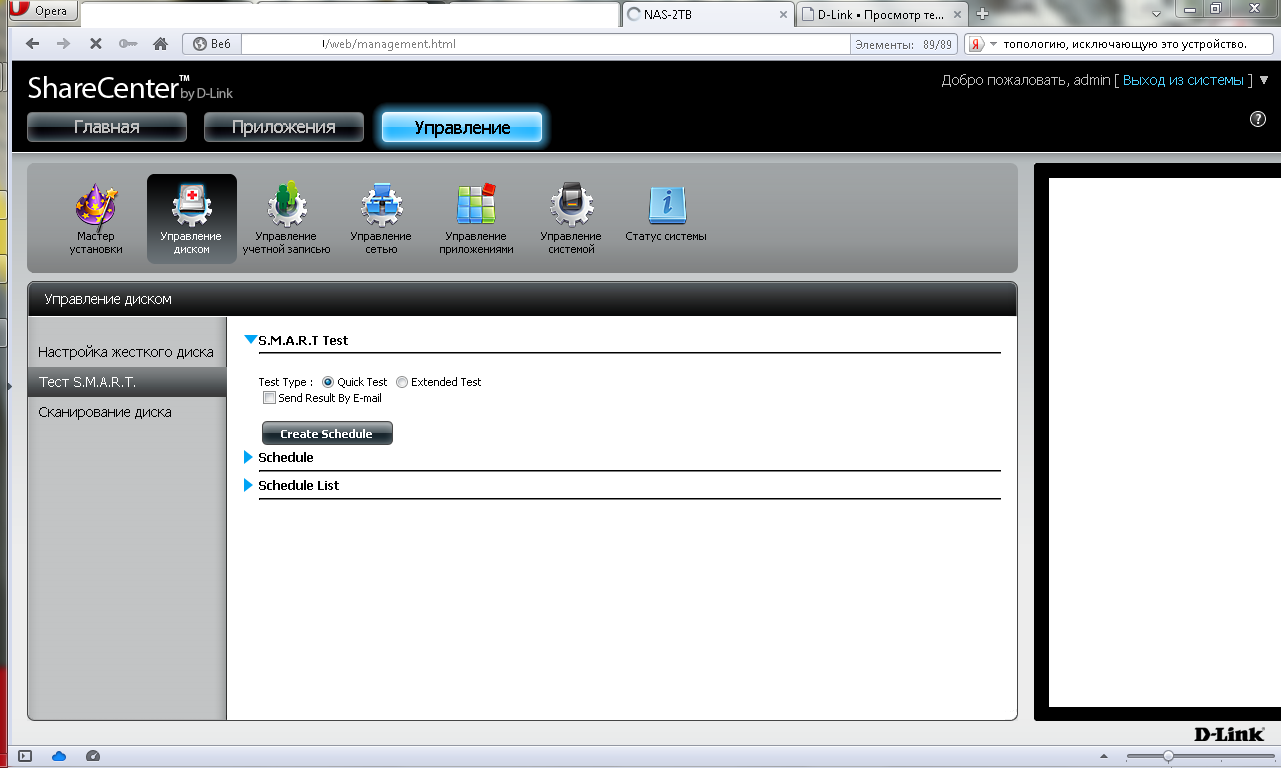Click the Create Schedule button

tap(327, 434)
